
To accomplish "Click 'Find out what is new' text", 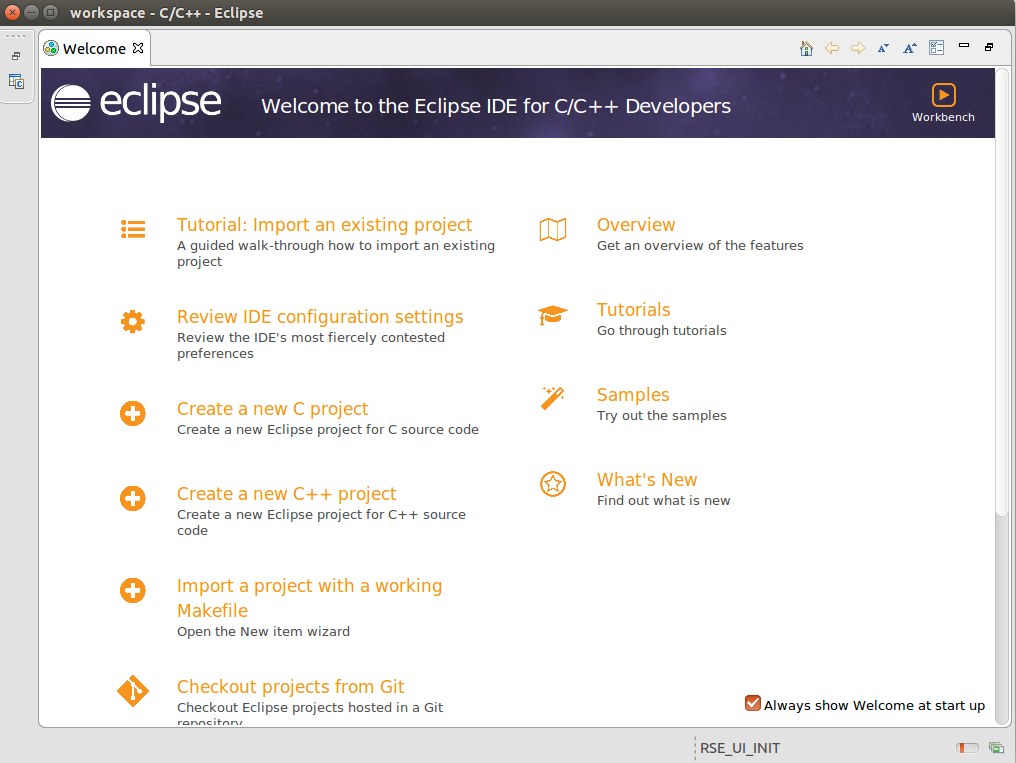I will (x=664, y=501).
